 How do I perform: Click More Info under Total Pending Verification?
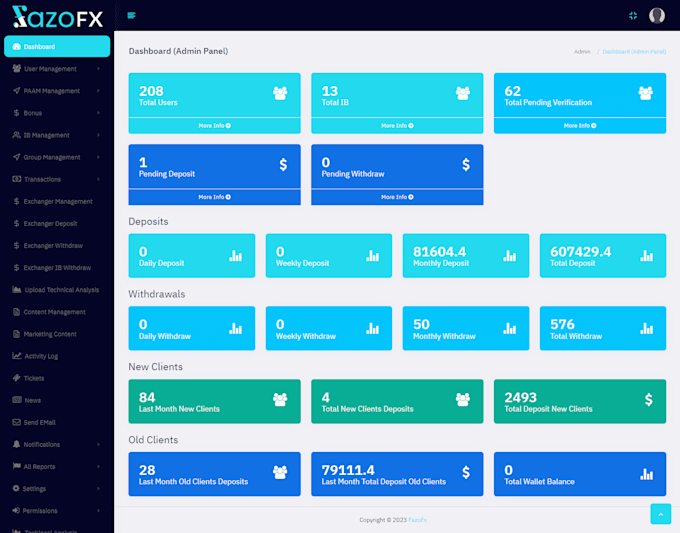[x=580, y=125]
